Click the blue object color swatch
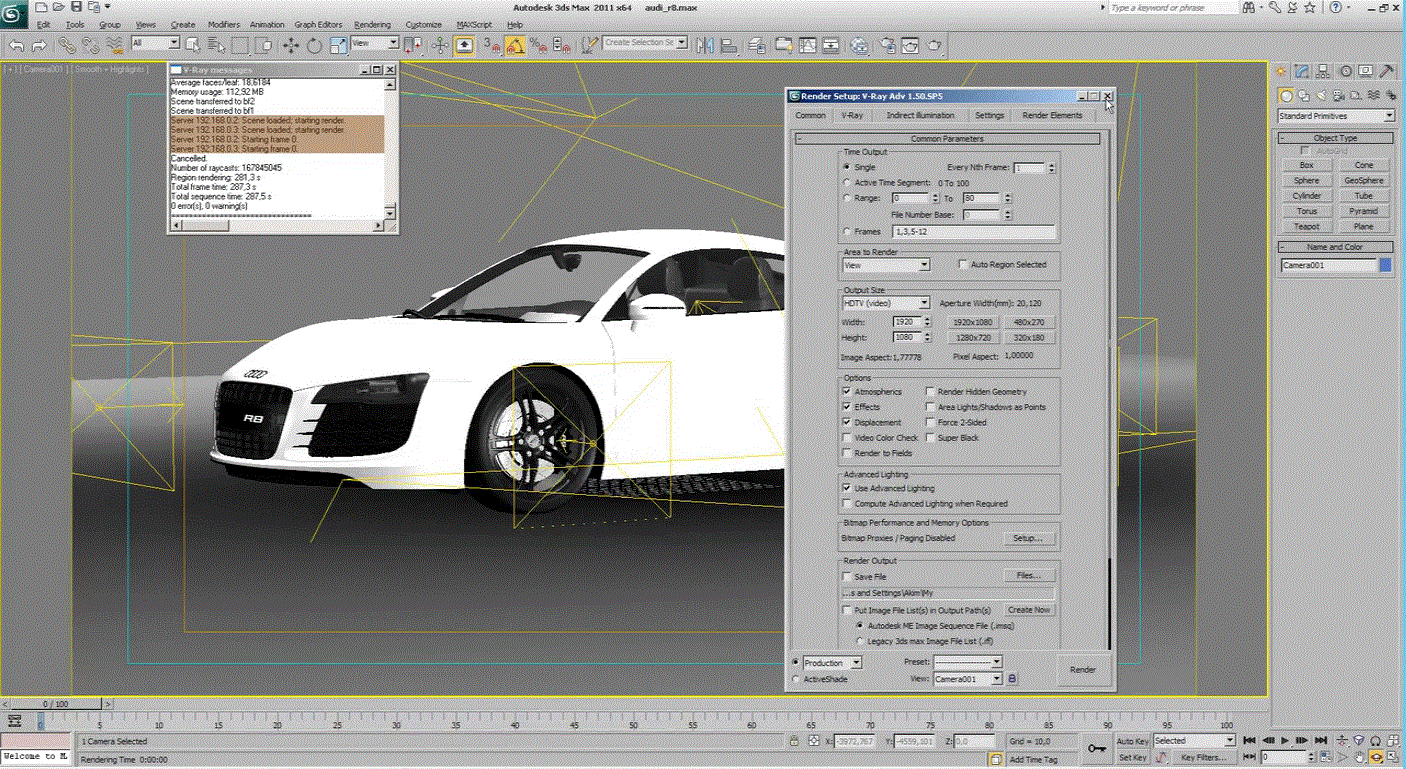 pyautogui.click(x=1385, y=266)
